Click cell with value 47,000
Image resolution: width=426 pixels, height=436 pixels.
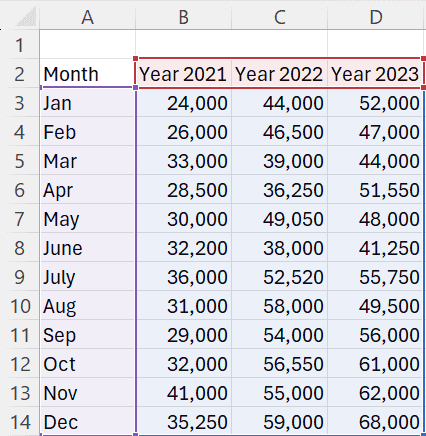(376, 132)
